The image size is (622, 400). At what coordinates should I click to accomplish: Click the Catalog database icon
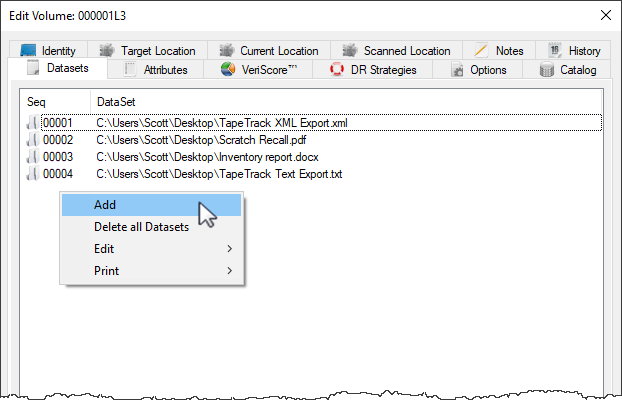[x=547, y=70]
